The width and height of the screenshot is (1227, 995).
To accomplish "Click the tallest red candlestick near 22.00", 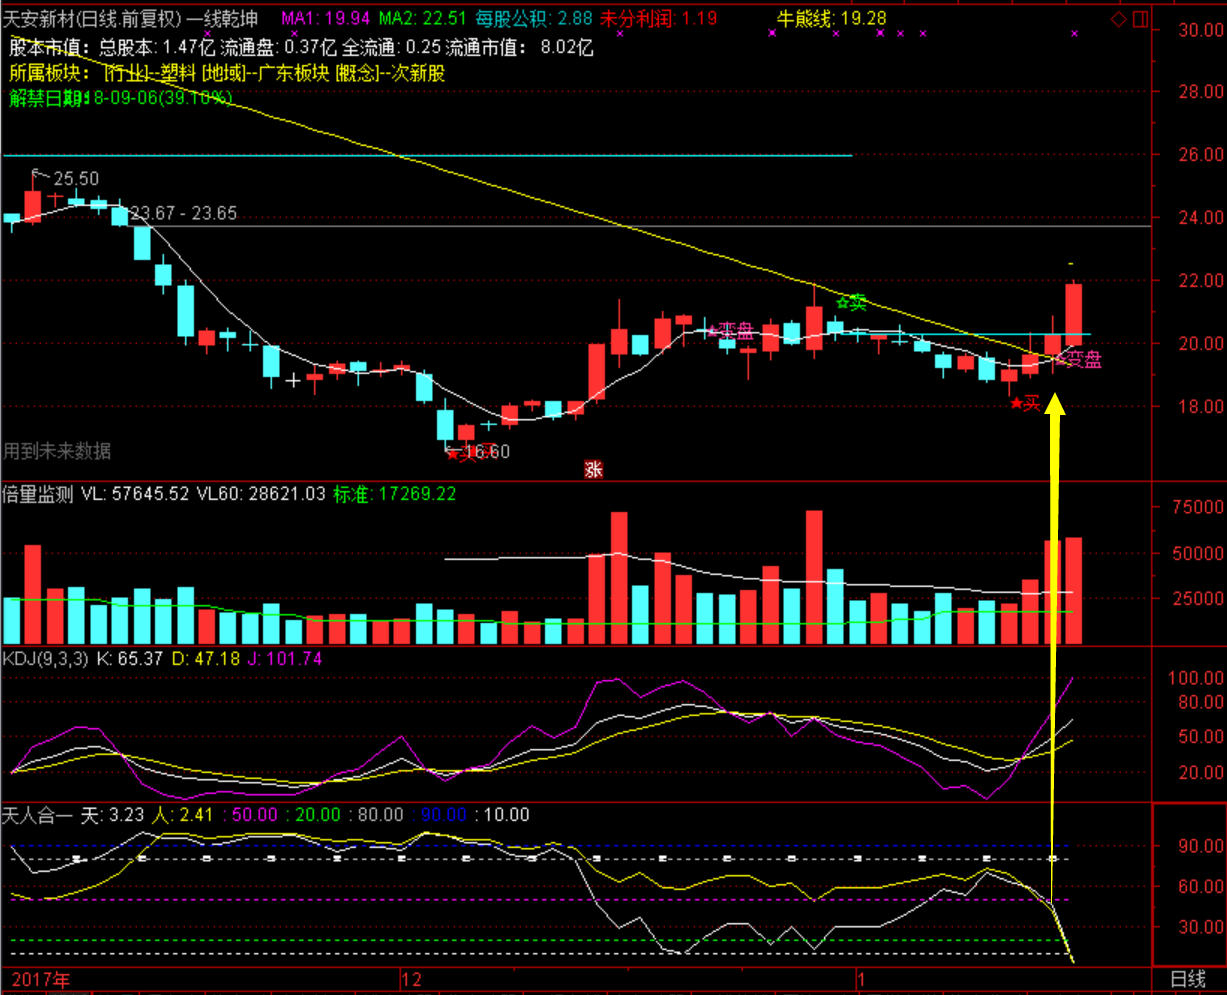I will coord(1074,314).
